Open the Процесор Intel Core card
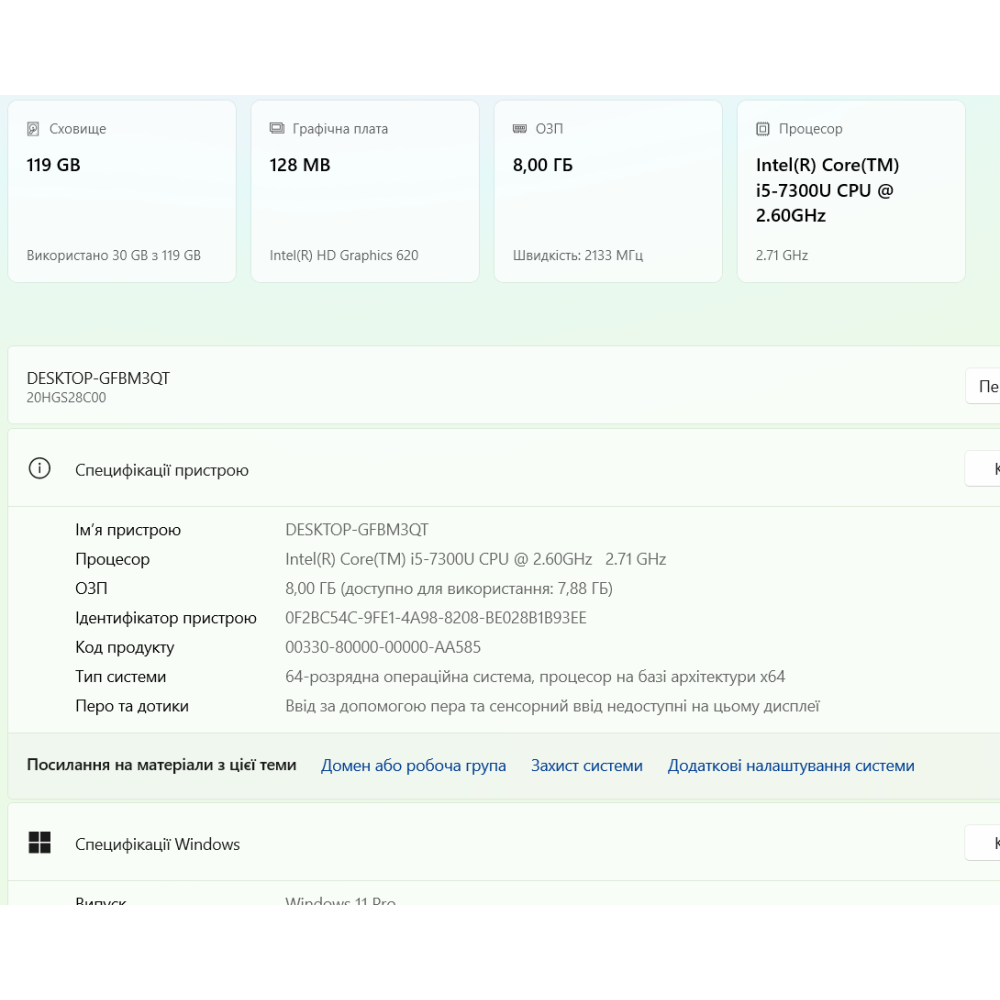The width and height of the screenshot is (1000, 1000). click(851, 191)
